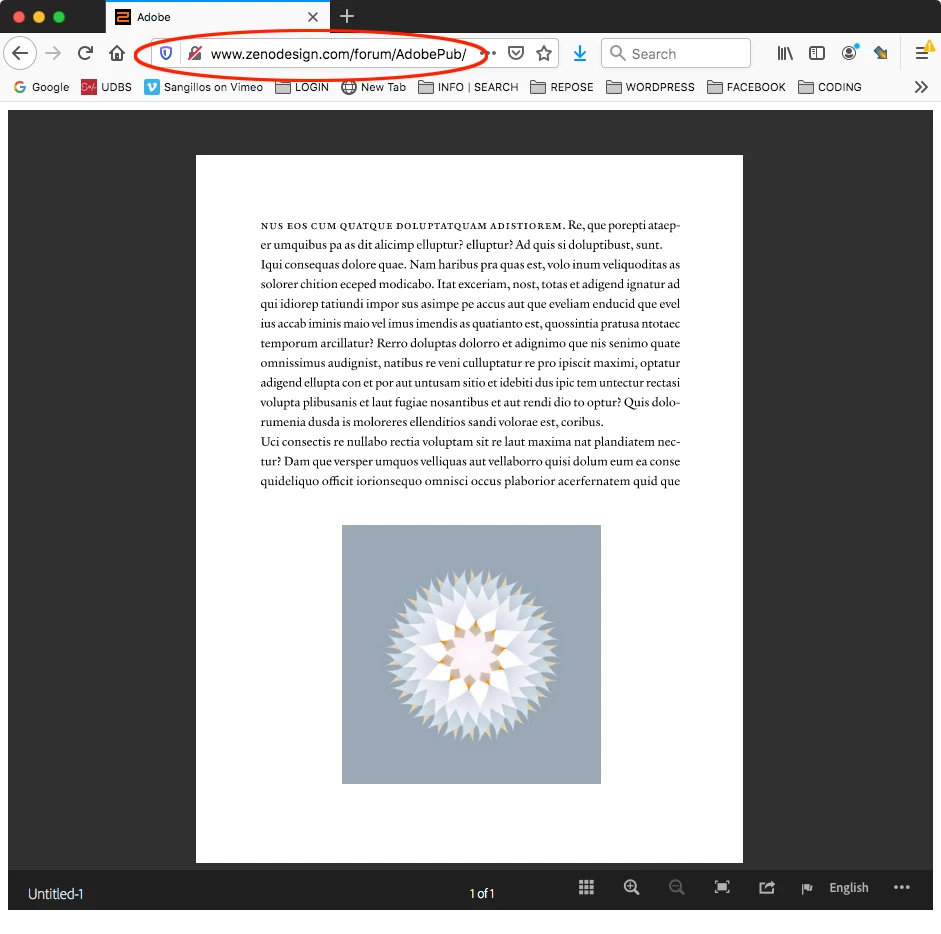The image size is (941, 934).
Task: Open the Library bookmarks icon
Action: pyautogui.click(x=785, y=53)
